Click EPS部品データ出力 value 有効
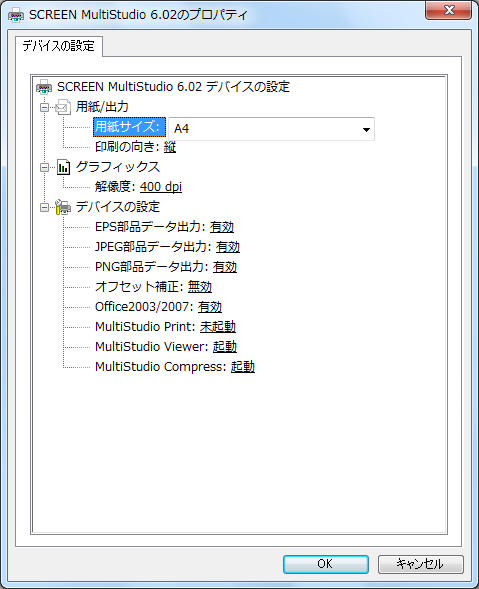Viewport: 479px width, 589px height. coord(222,227)
